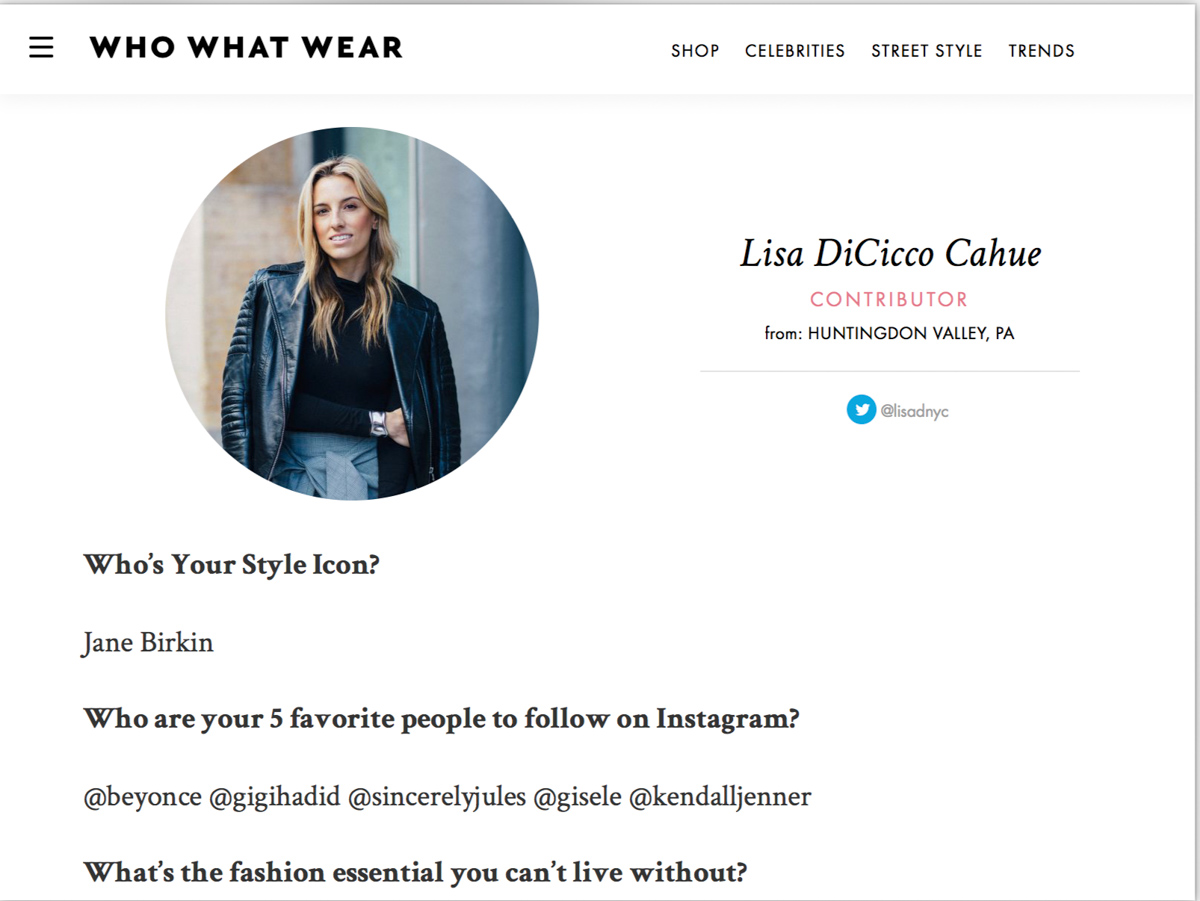Screen dimensions: 1200x901
Task: Open the Shop menu item
Action: (x=695, y=51)
